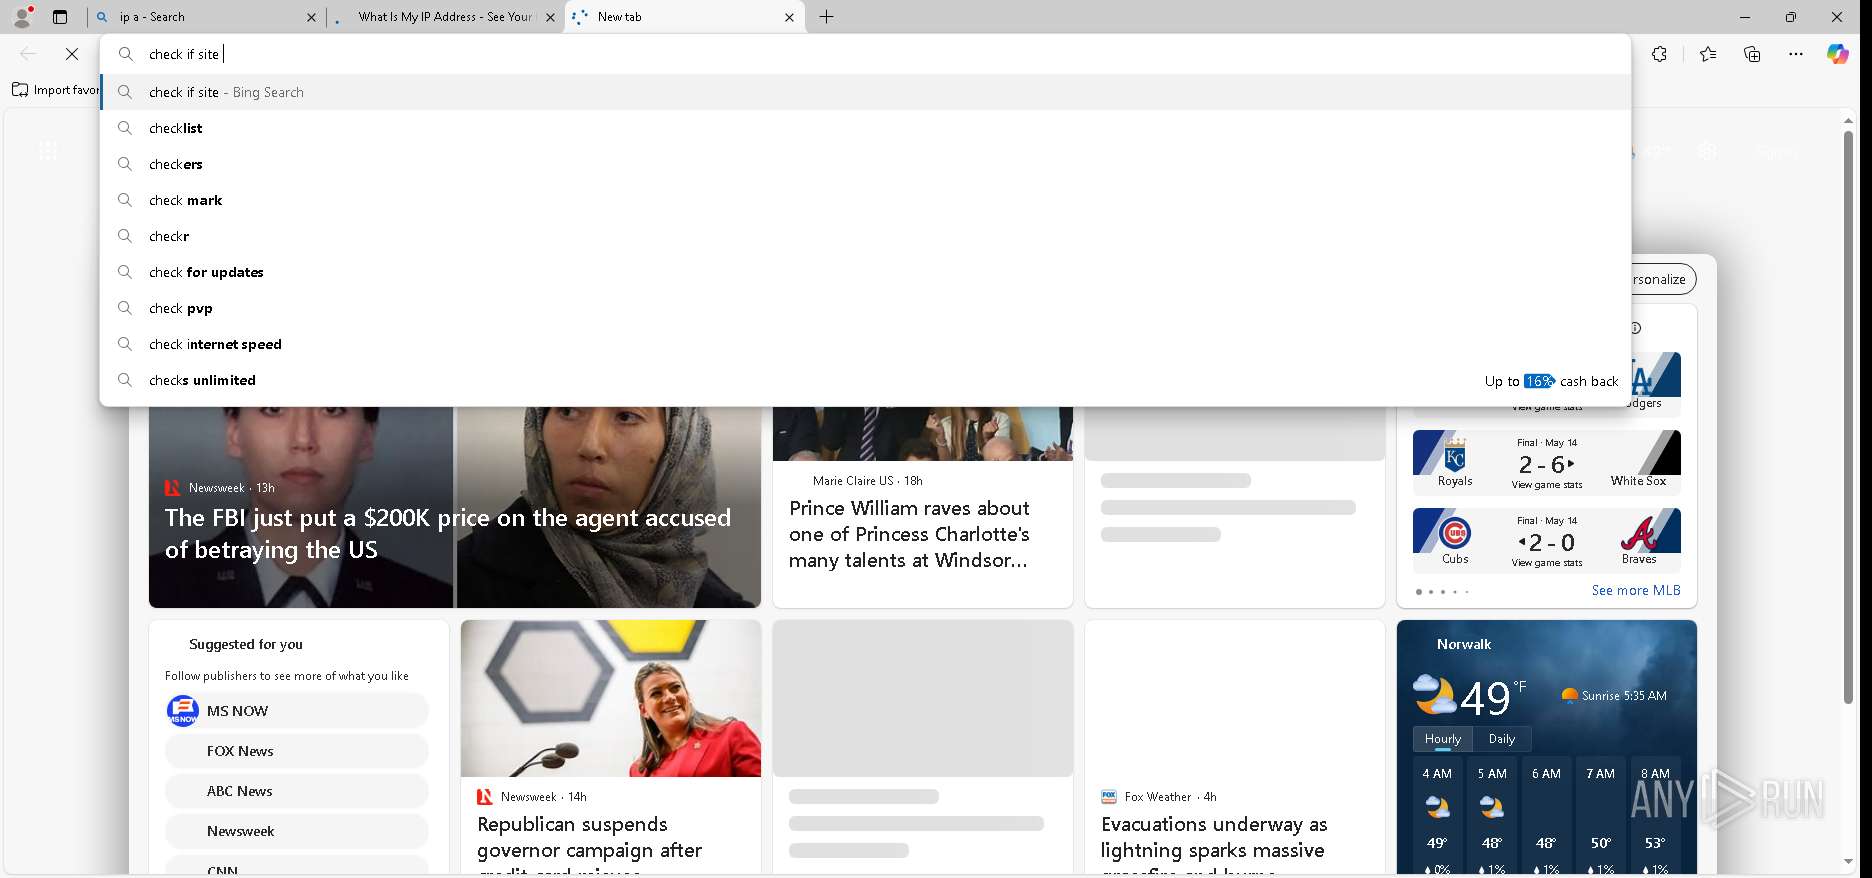Follow the FOX News publisher
Screen dimensions: 1872x878
tap(297, 751)
